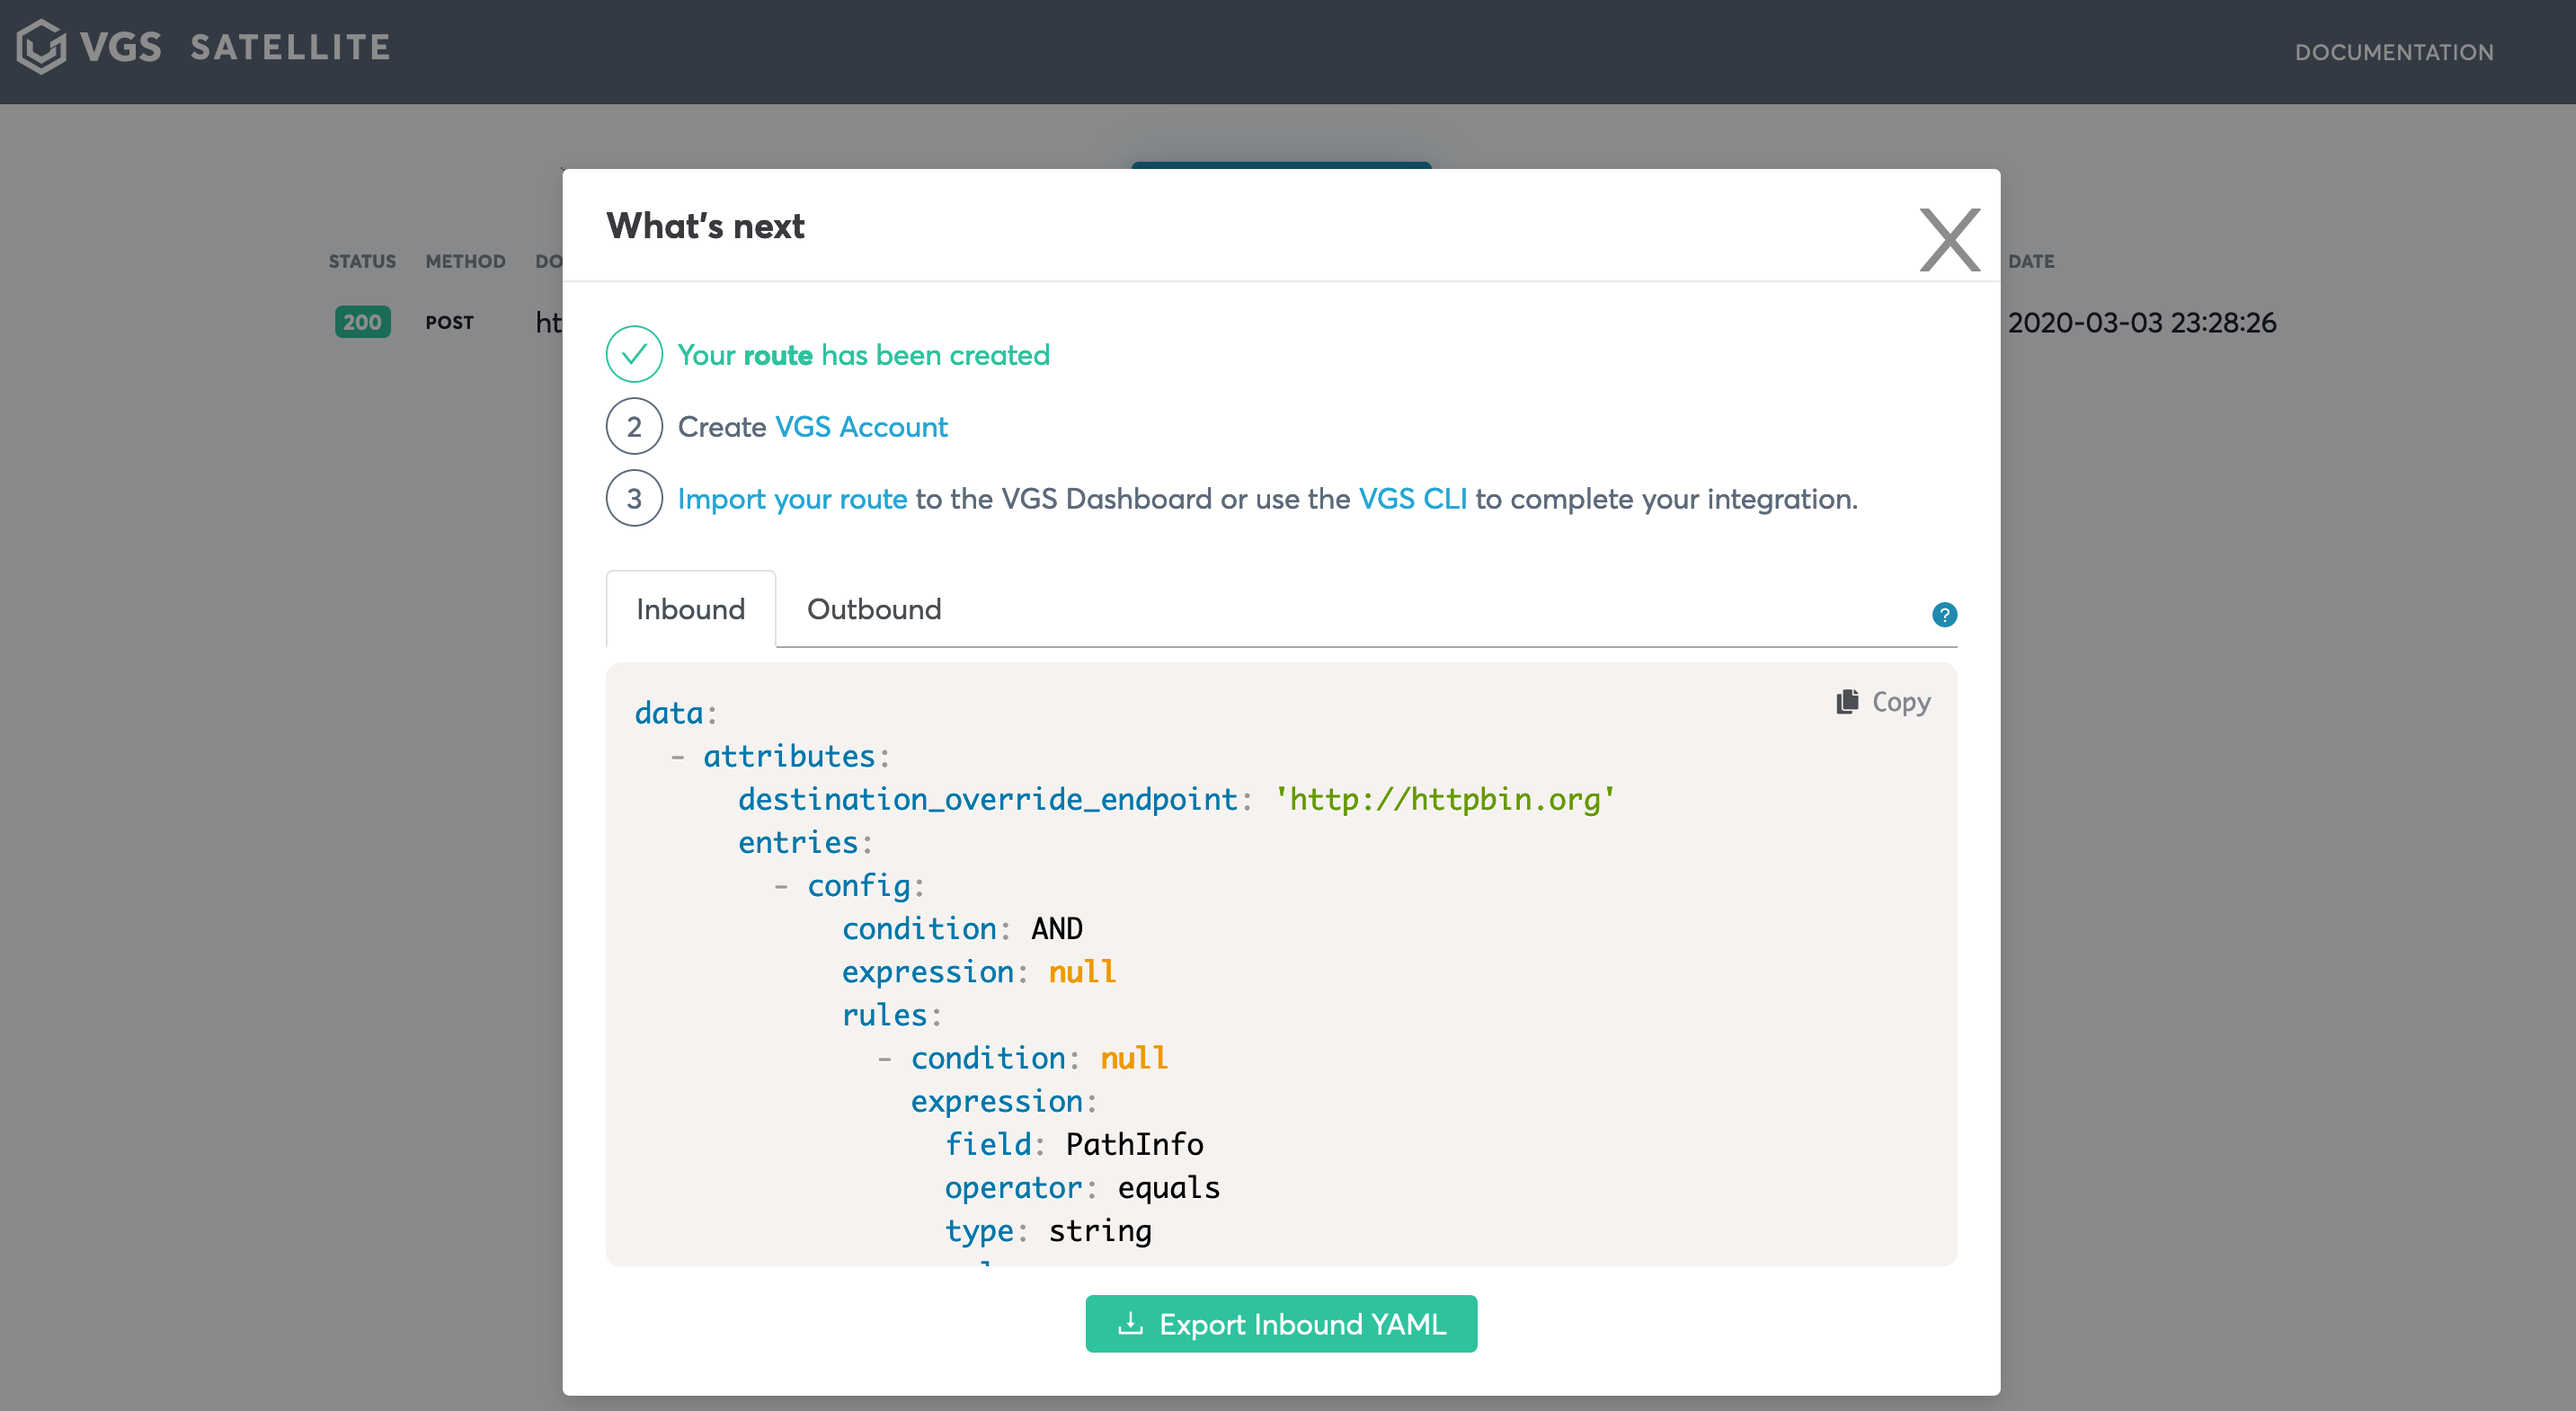Screen dimensions: 2576x1411
Task: Open the VGS CLI link
Action: [x=1412, y=499]
